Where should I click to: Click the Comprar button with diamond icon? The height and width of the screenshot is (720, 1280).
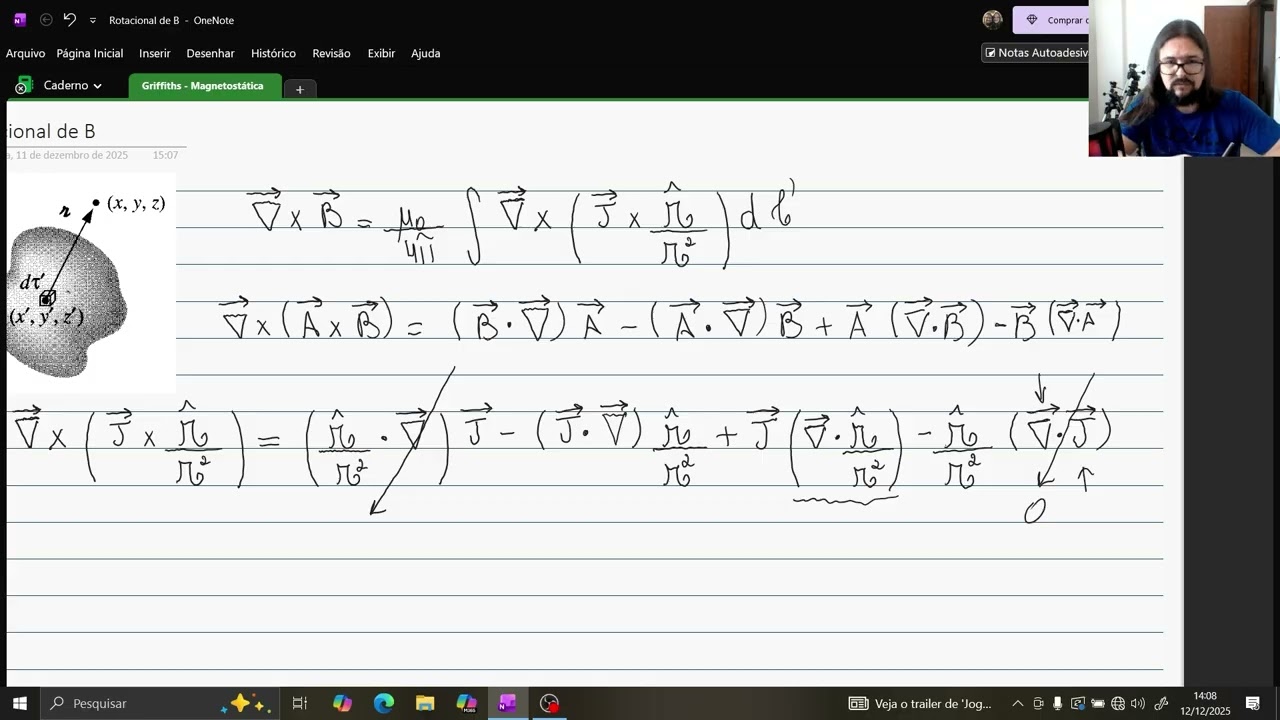(1052, 20)
